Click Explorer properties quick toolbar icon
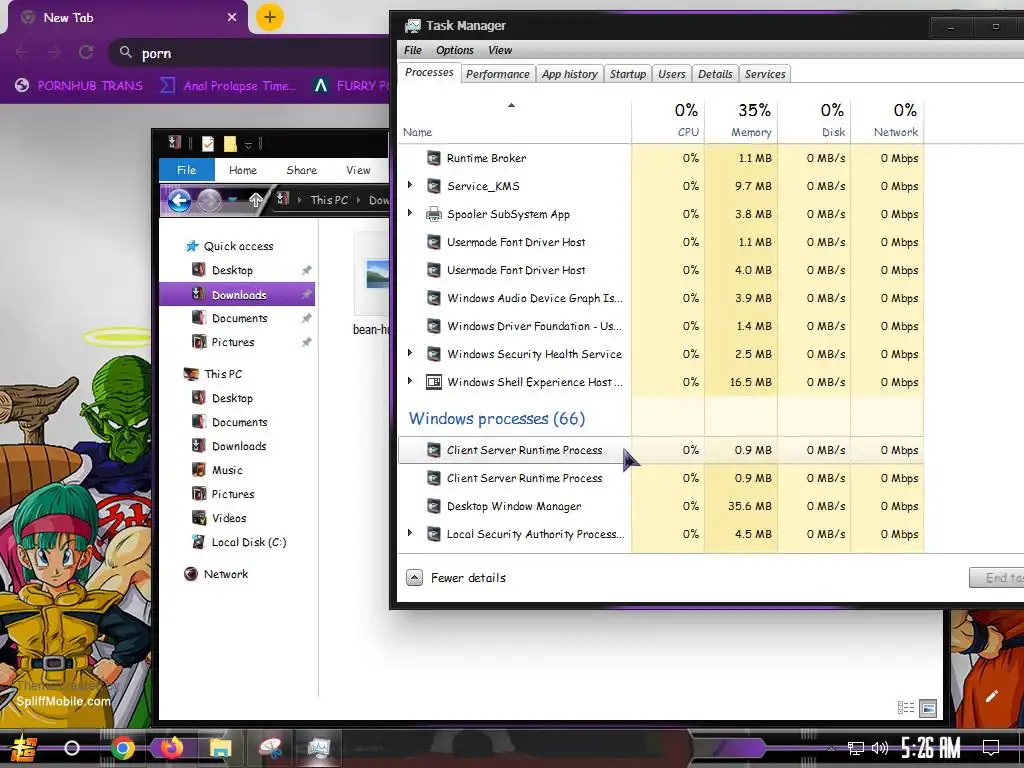 click(208, 144)
